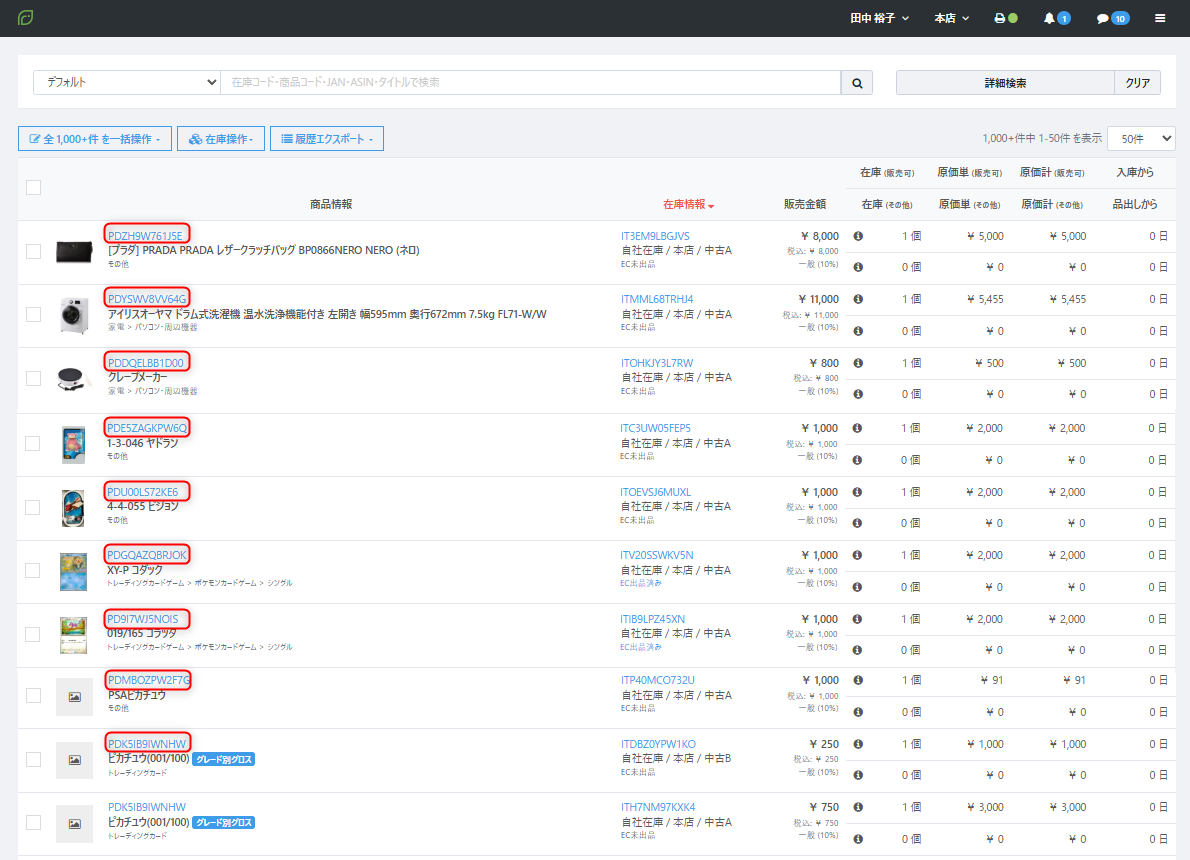
Task: Click the green leaf logo icon
Action: [x=26, y=18]
